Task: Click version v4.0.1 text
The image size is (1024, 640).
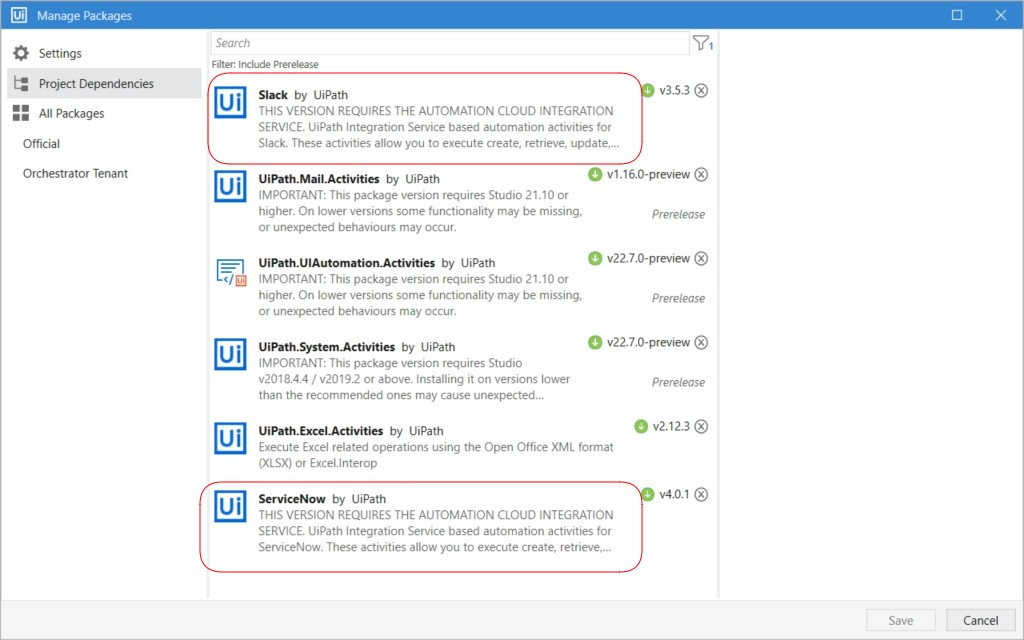Action: (x=674, y=494)
